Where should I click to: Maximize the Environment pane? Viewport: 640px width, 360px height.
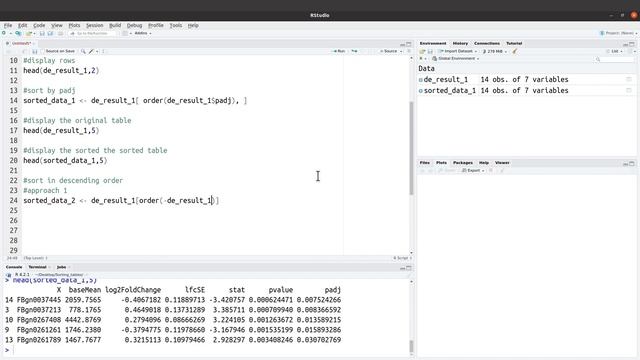pos(632,44)
